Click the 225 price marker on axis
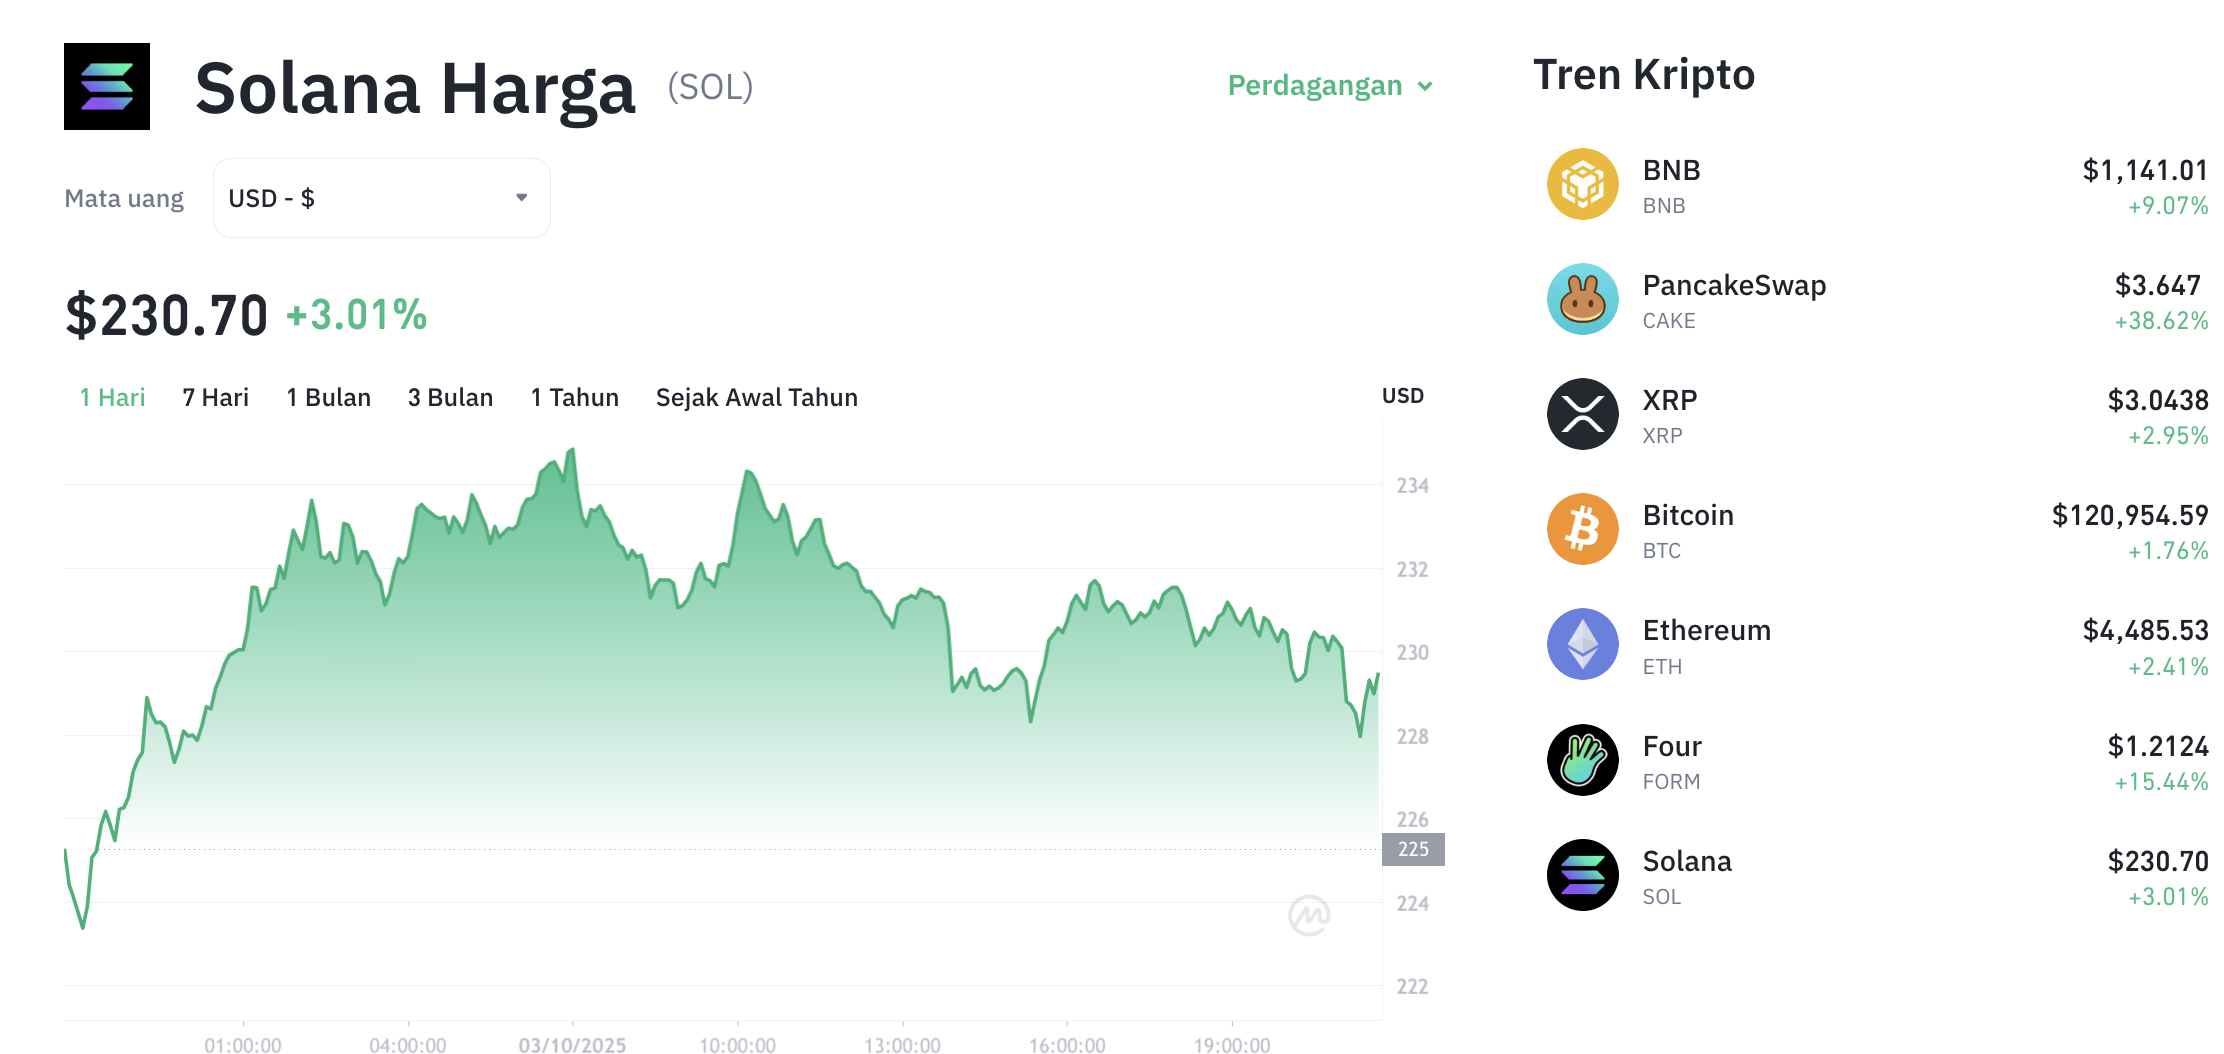2224x1054 pixels. [x=1413, y=849]
